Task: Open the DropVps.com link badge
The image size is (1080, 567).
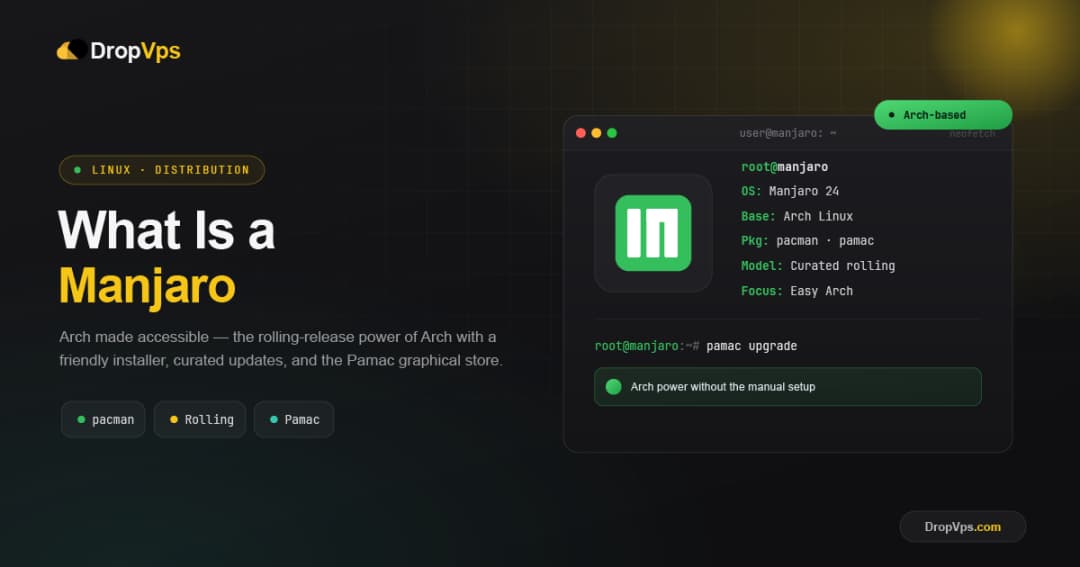Action: pyautogui.click(x=963, y=527)
